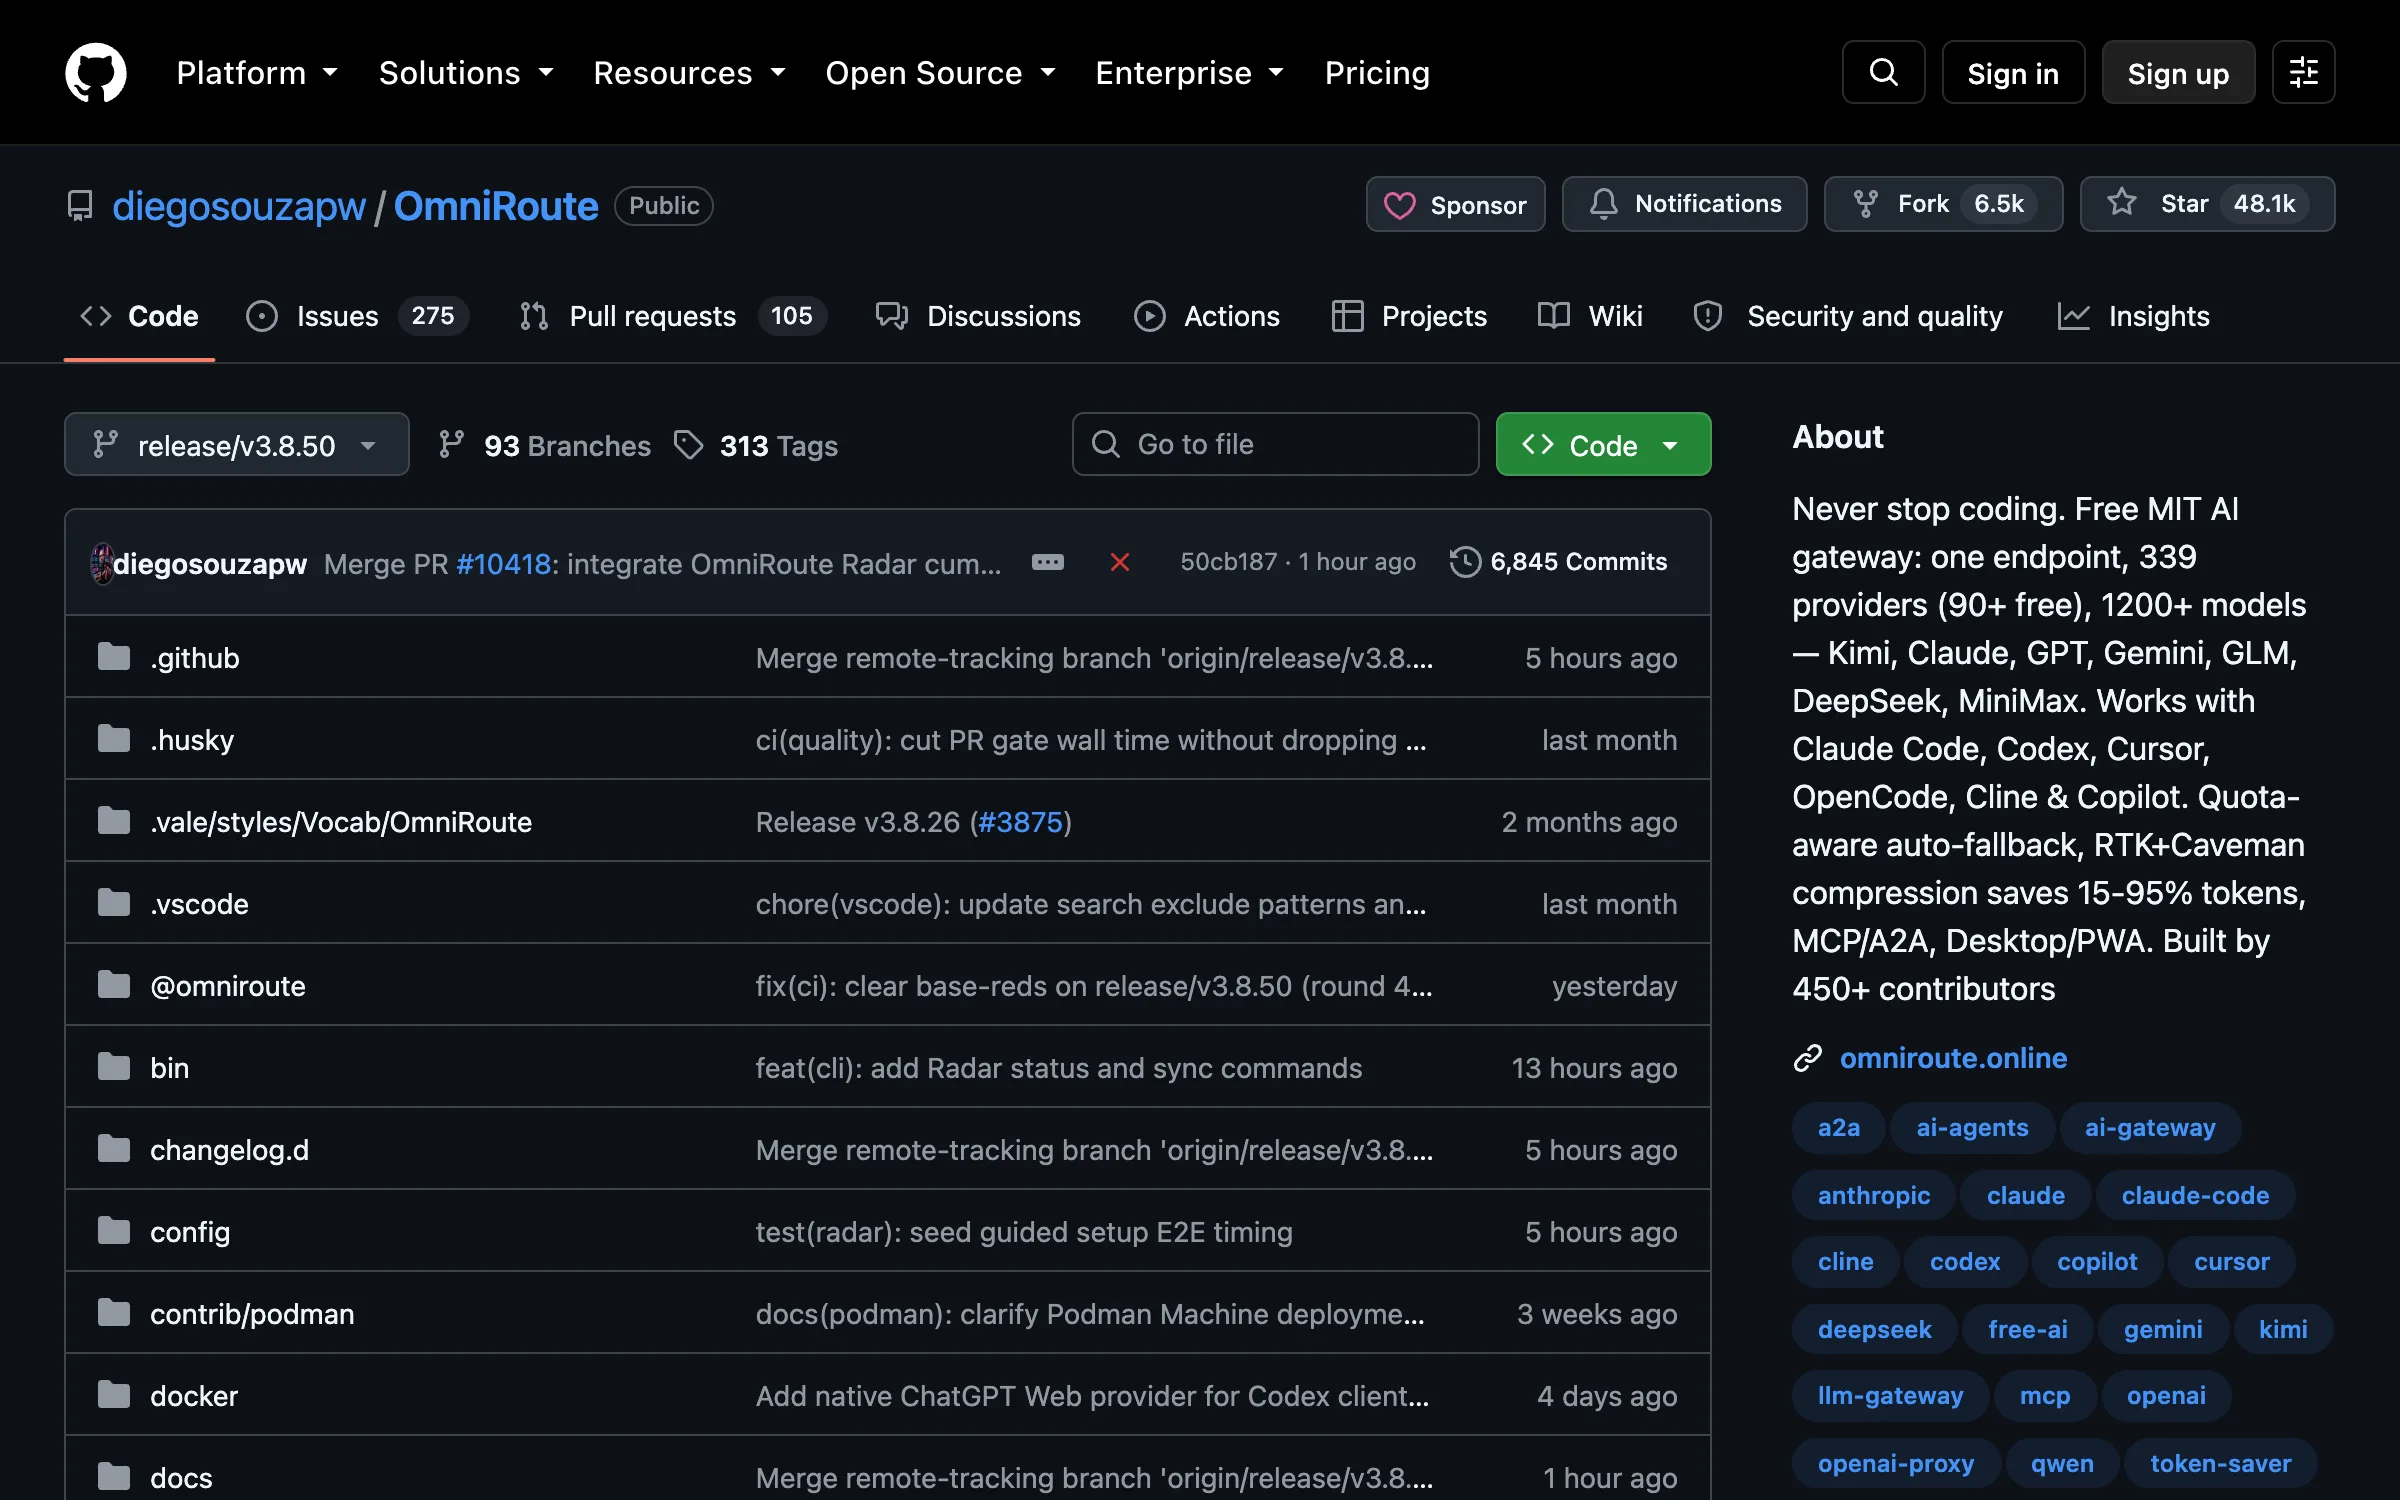Open commit hash 50cb187
This screenshot has height=1500, width=2400.
(1228, 562)
